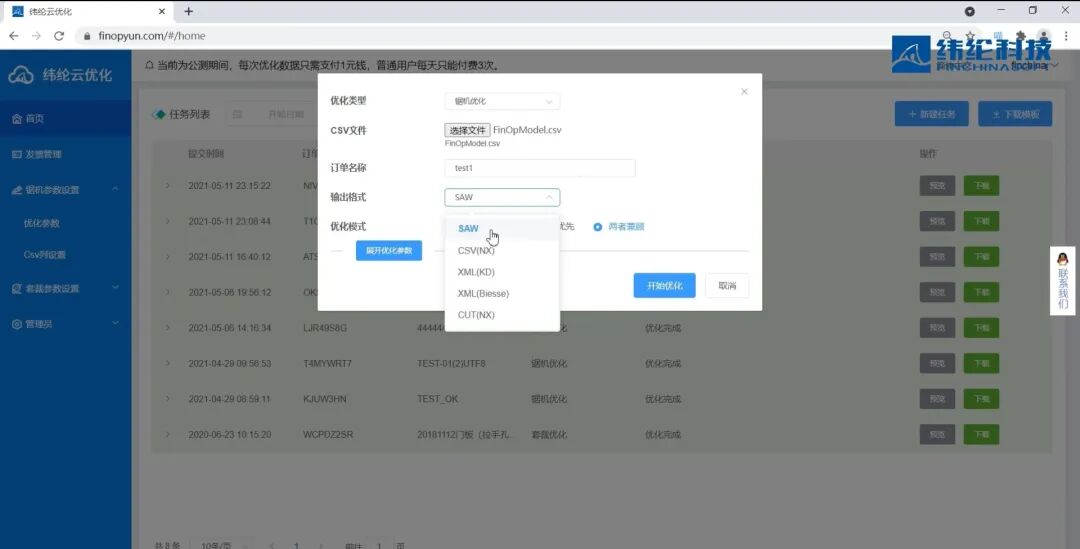
Task: Go to 首页 in the sidebar
Action: point(65,118)
